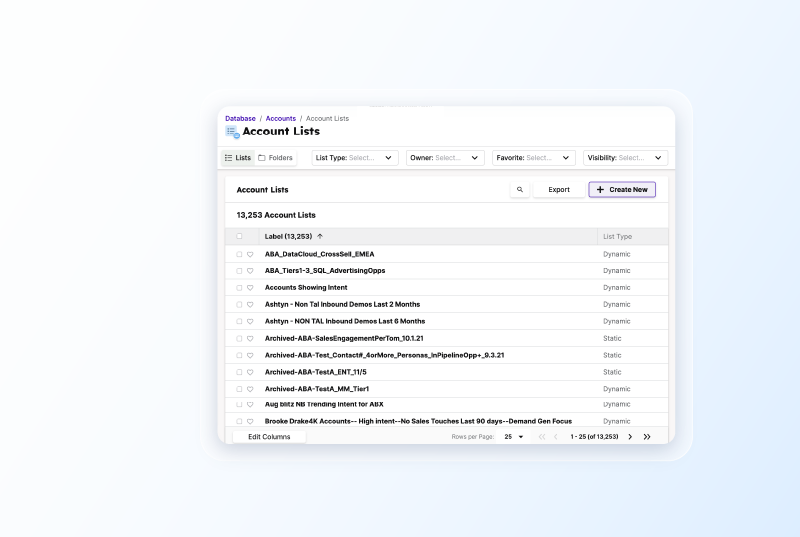Click sort arrow beside Label column
The width and height of the screenshot is (800, 537).
point(320,237)
